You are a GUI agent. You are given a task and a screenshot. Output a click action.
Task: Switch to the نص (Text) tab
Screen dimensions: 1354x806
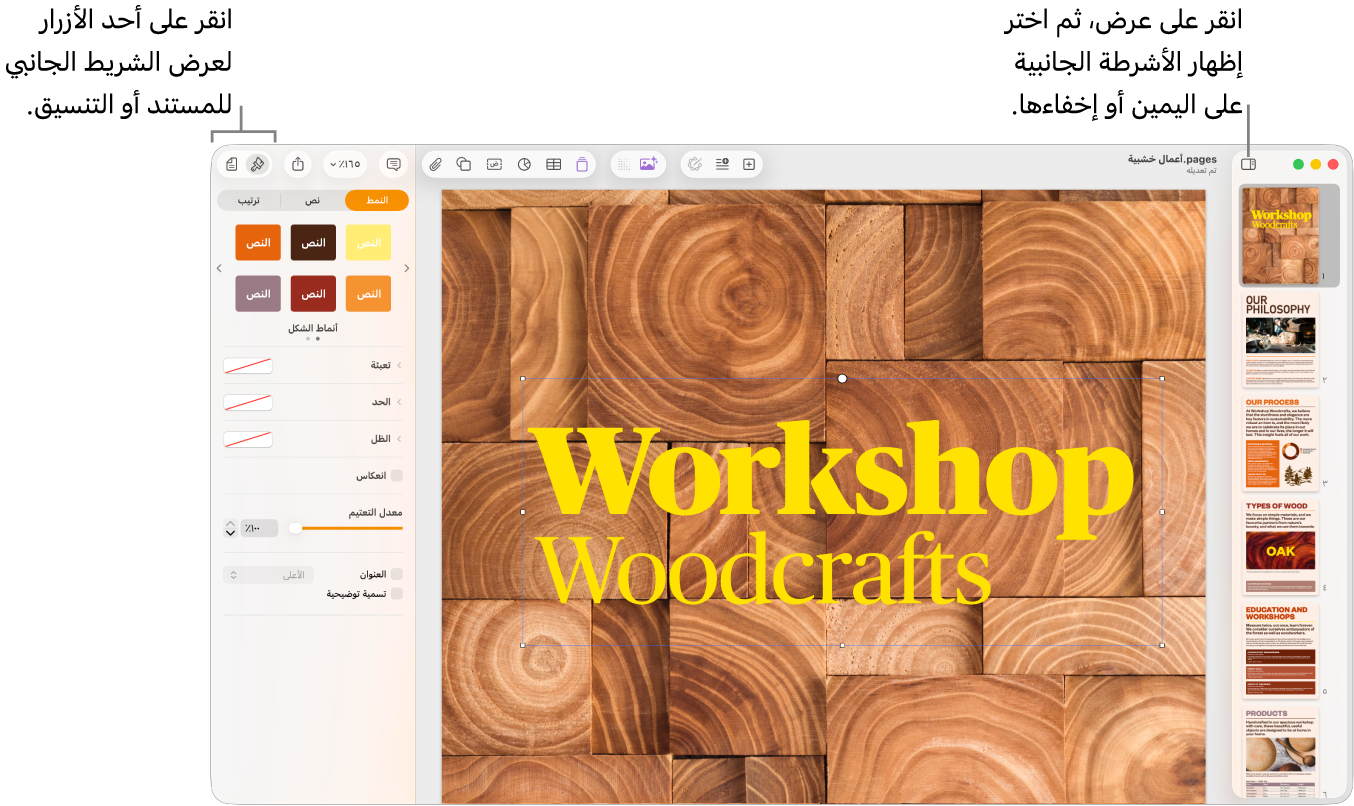coord(313,201)
